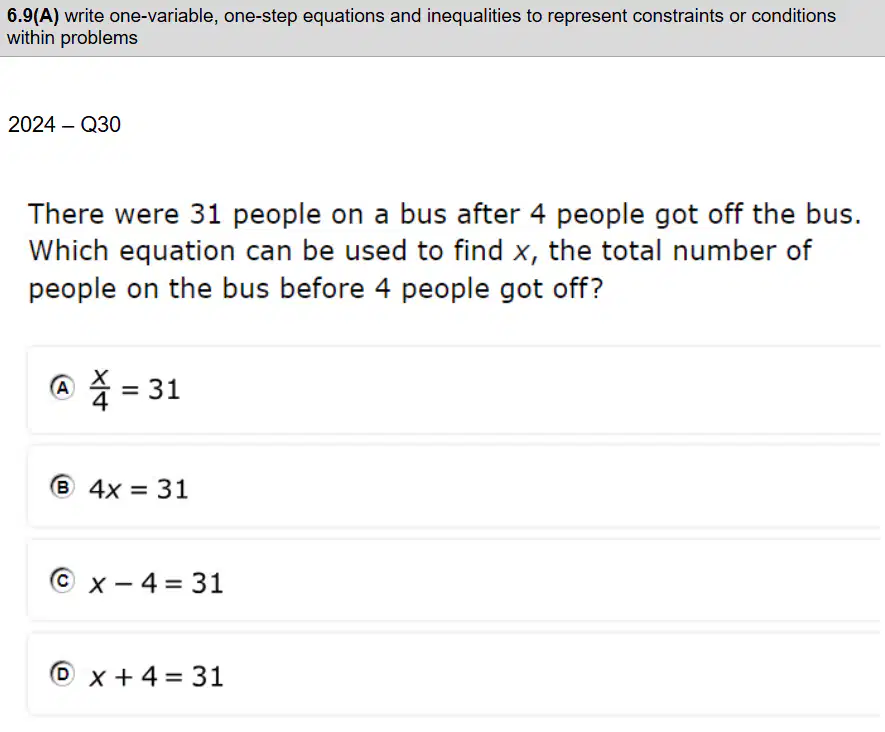
Task: Mark the circled D answer bubble
Action: tap(62, 674)
